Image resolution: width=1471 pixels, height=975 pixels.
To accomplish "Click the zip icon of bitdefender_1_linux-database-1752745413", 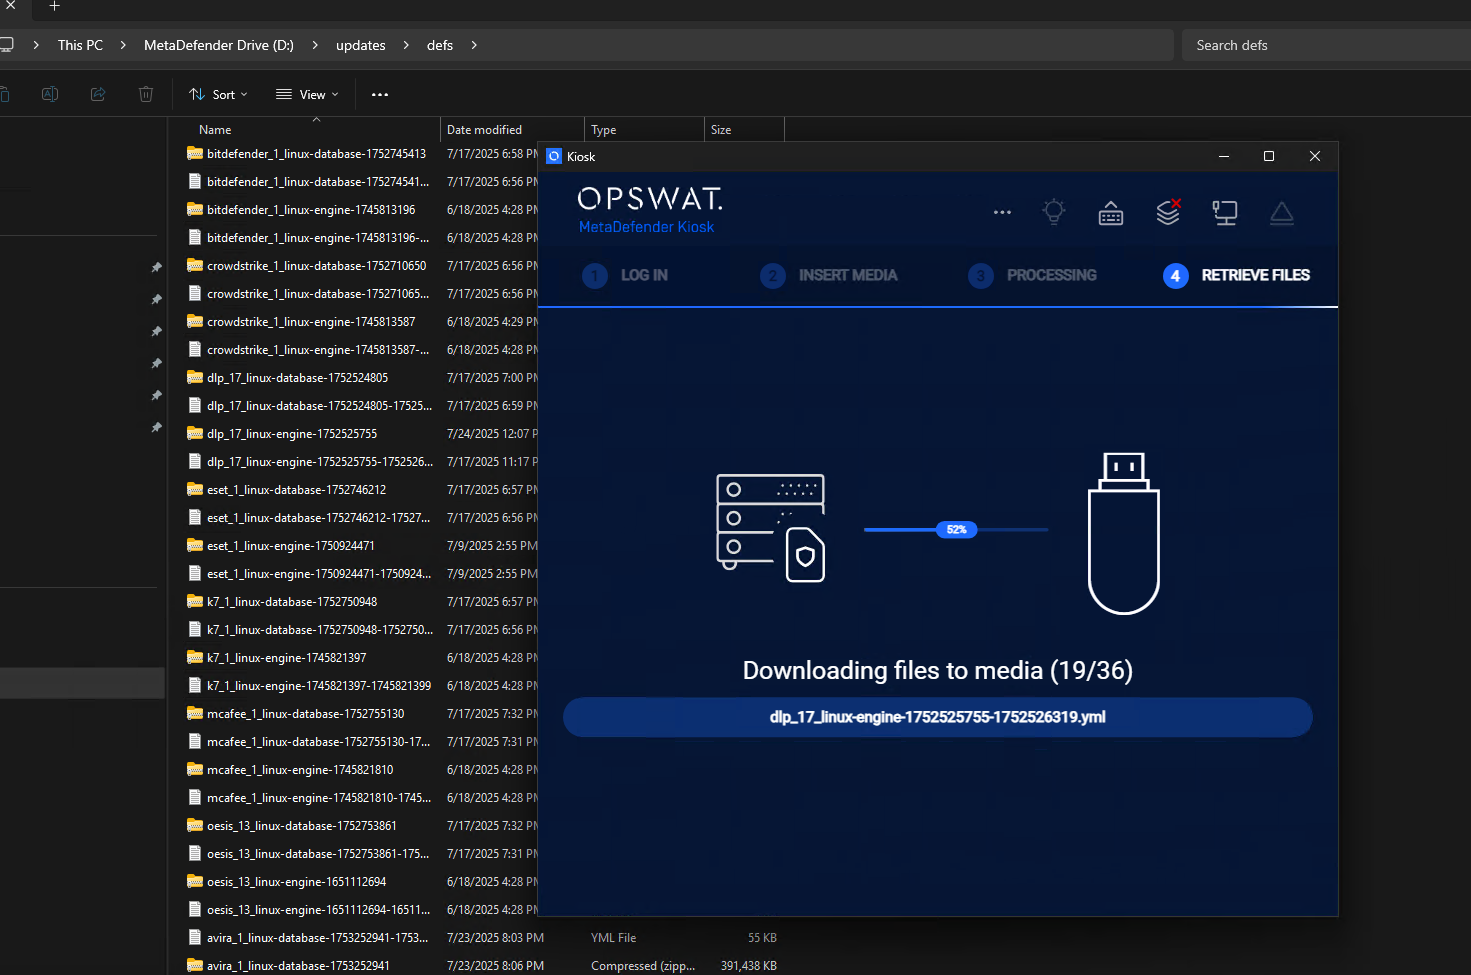I will (x=195, y=154).
